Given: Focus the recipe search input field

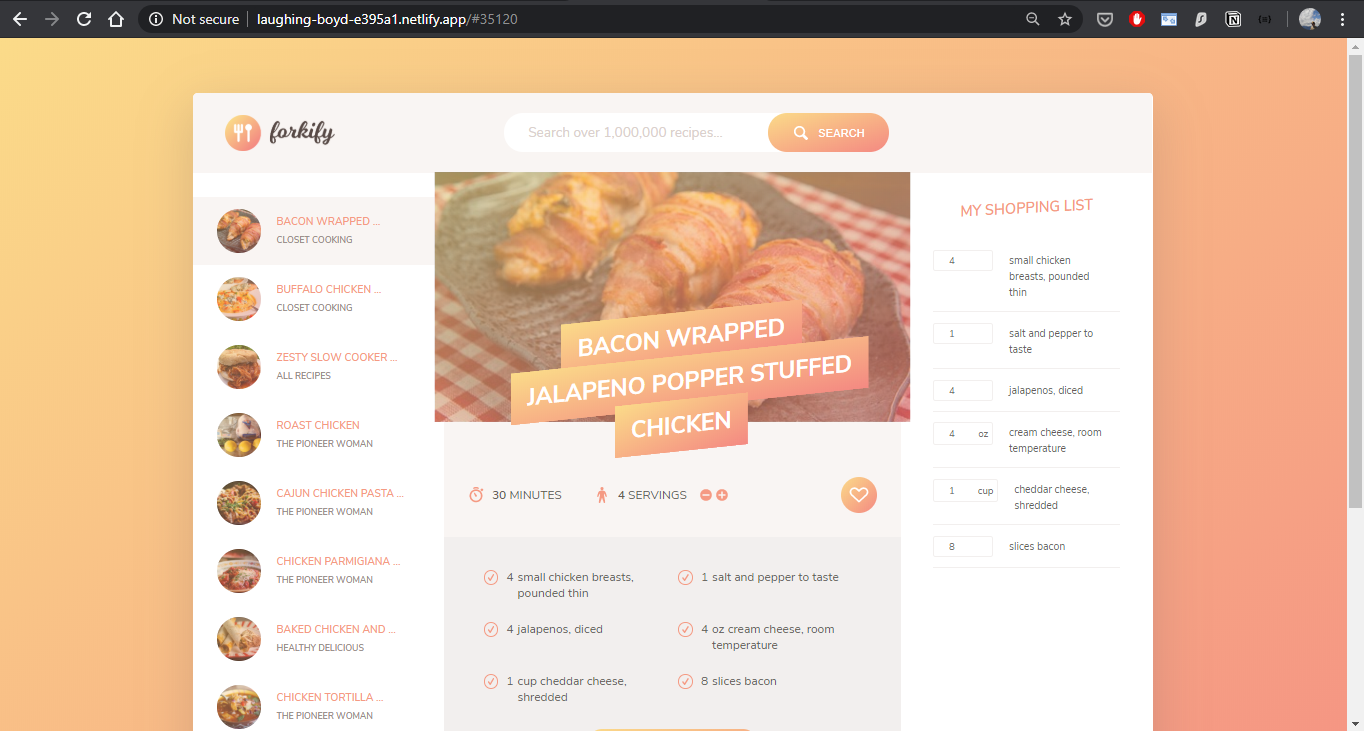Looking at the screenshot, I should [636, 133].
